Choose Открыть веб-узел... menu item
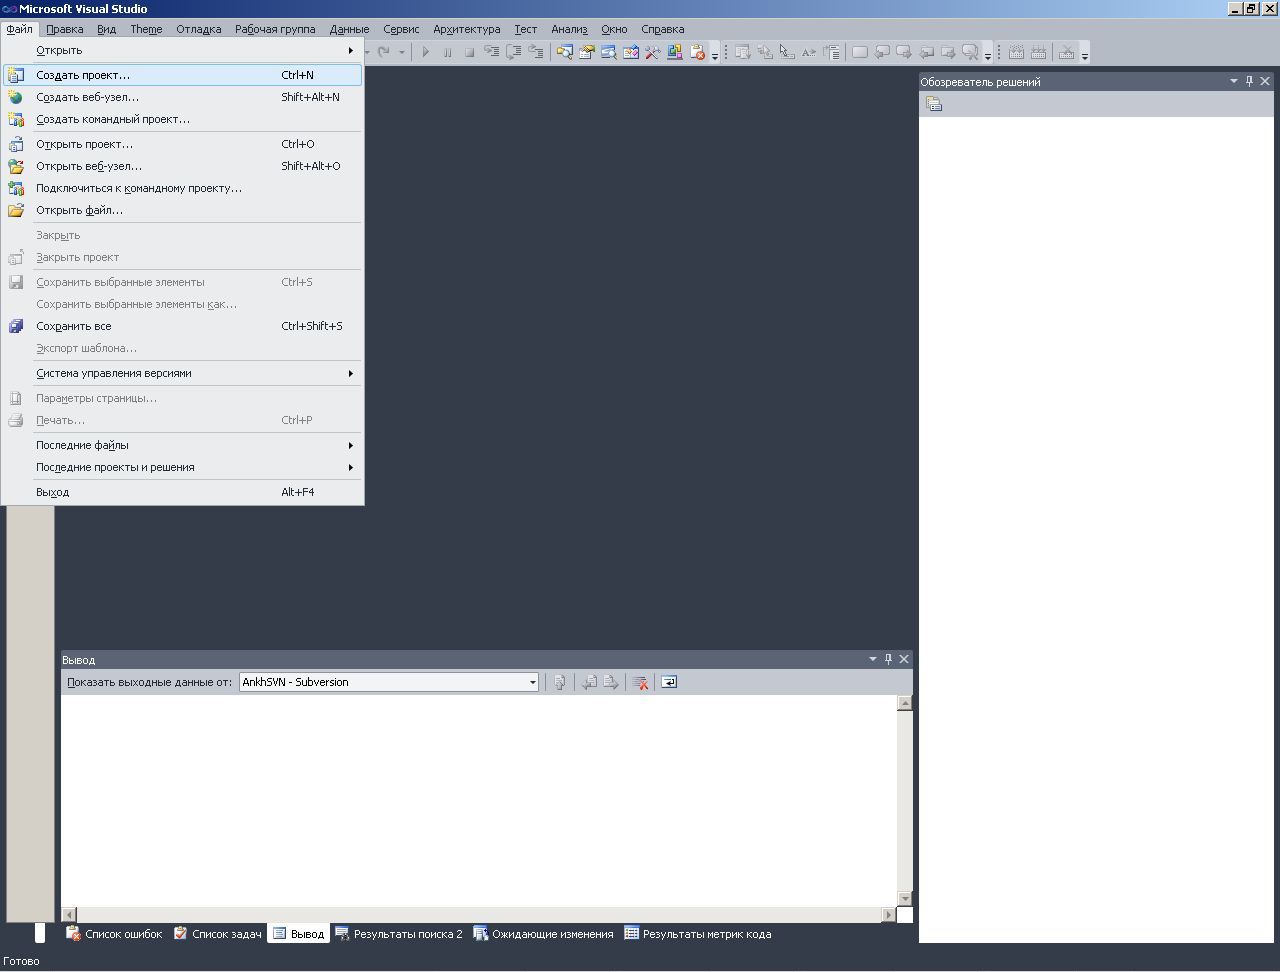This screenshot has width=1280, height=972. [183, 166]
